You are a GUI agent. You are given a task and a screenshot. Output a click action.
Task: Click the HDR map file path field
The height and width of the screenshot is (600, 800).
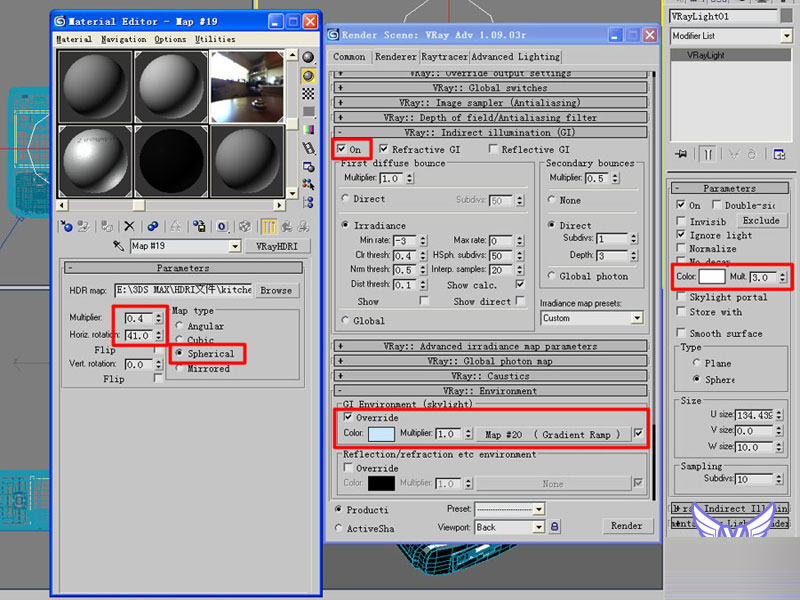(x=183, y=290)
